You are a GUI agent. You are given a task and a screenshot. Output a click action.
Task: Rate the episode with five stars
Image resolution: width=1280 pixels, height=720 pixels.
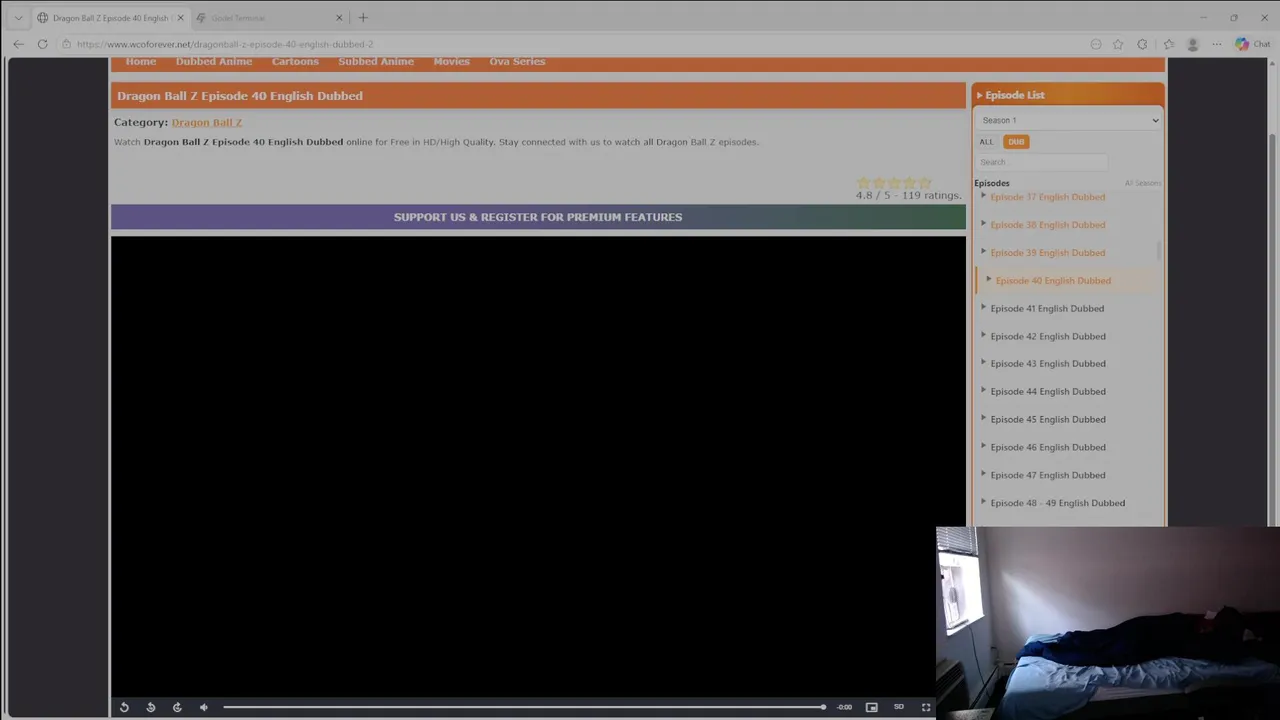(925, 183)
